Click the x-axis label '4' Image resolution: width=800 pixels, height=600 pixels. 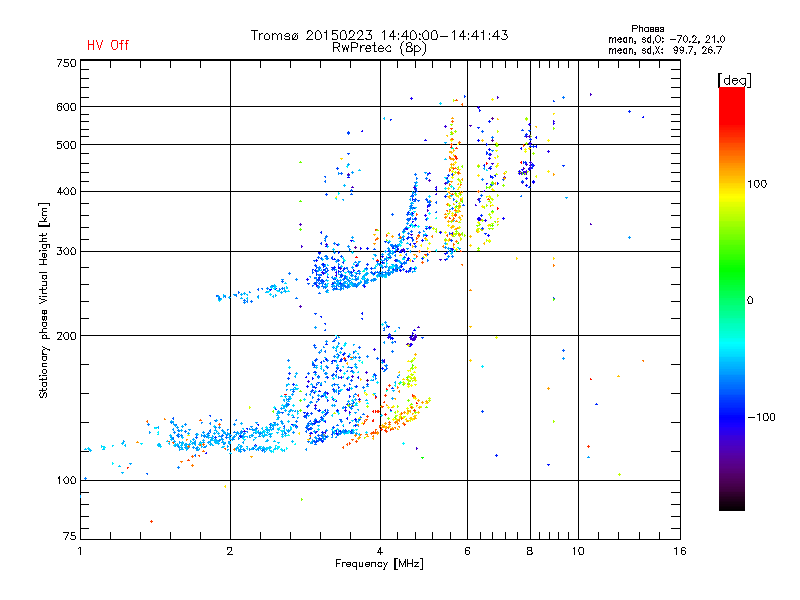point(380,551)
